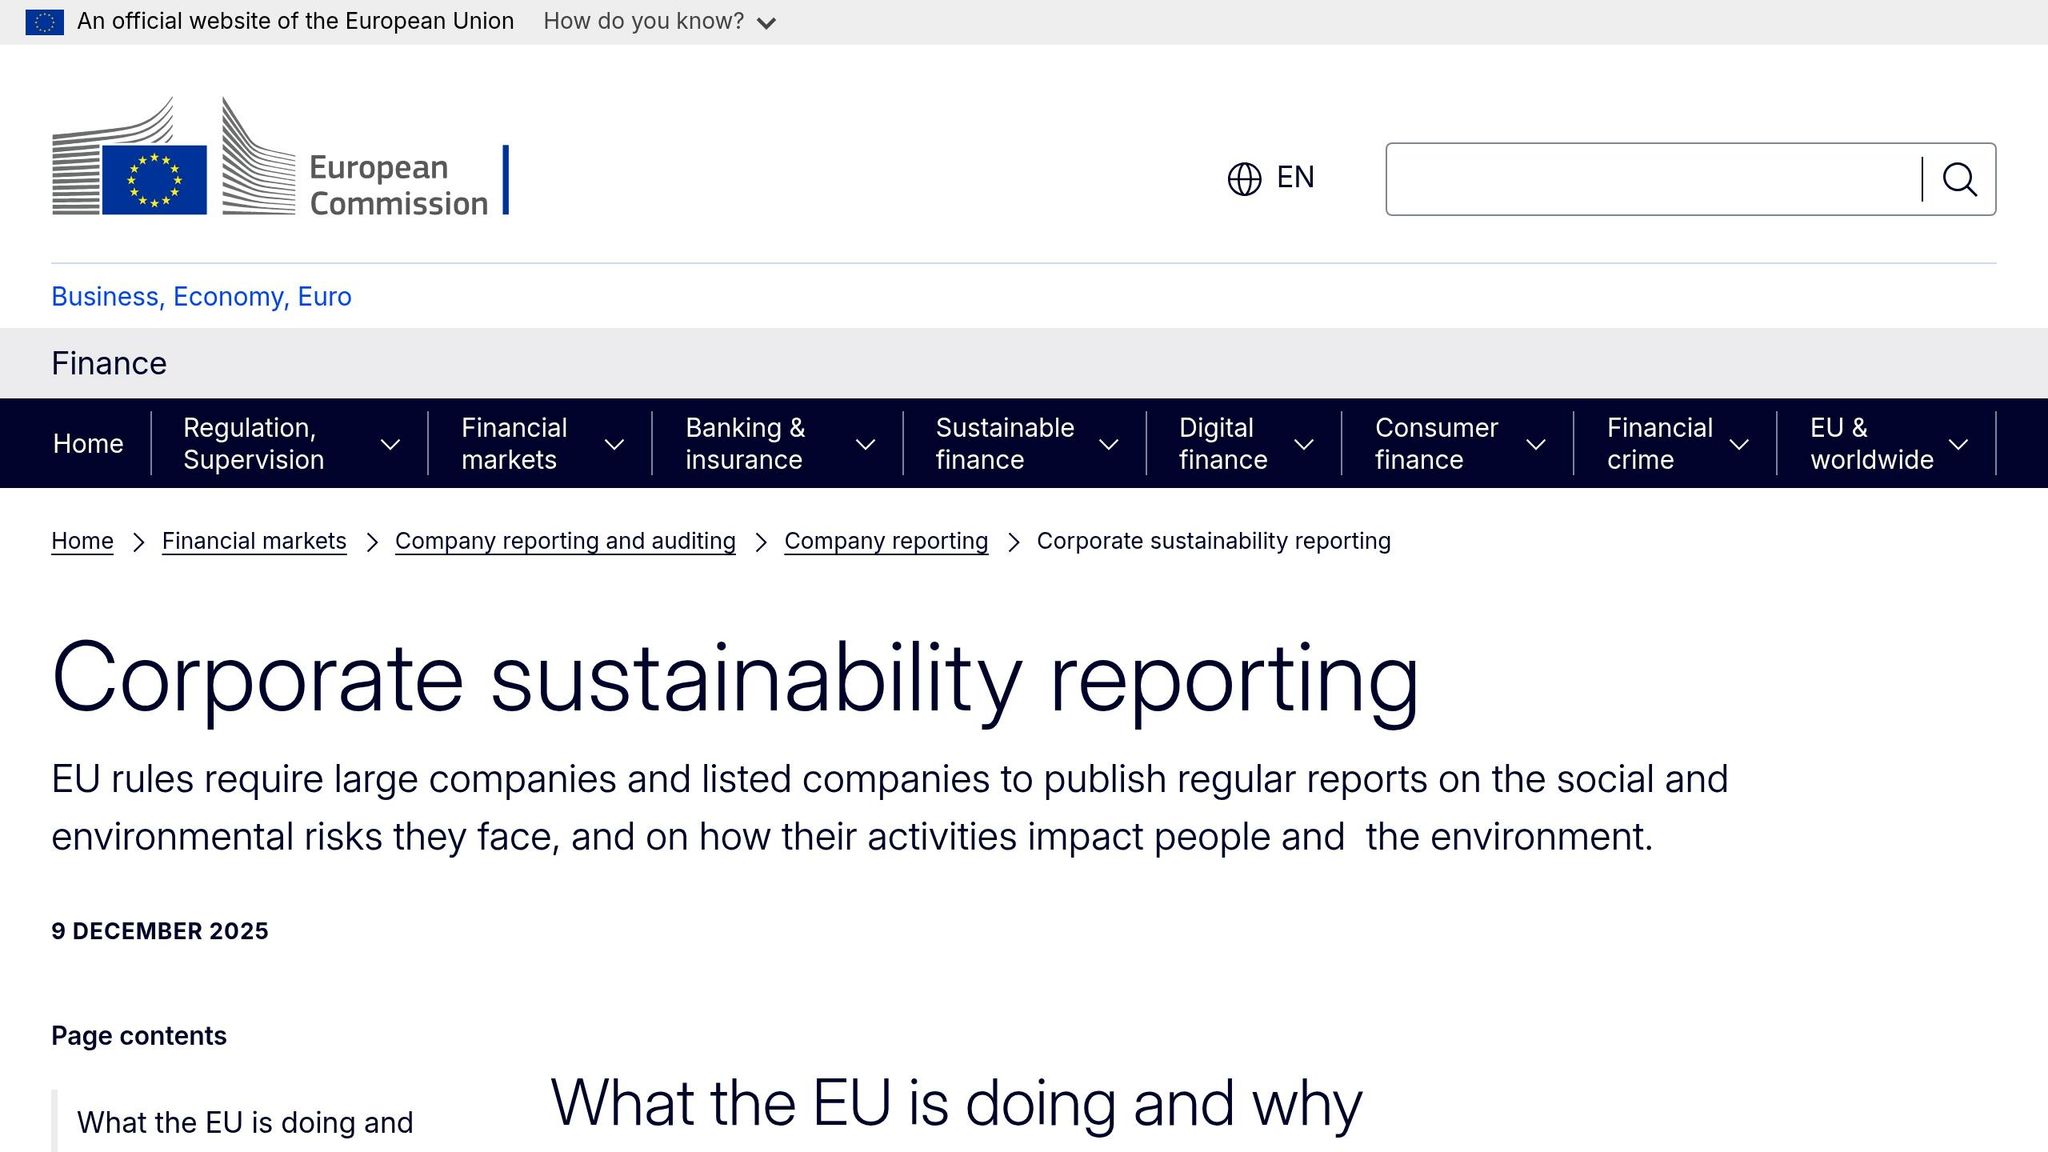
Task: Expand the Consumer finance chevron
Action: coord(1537,443)
